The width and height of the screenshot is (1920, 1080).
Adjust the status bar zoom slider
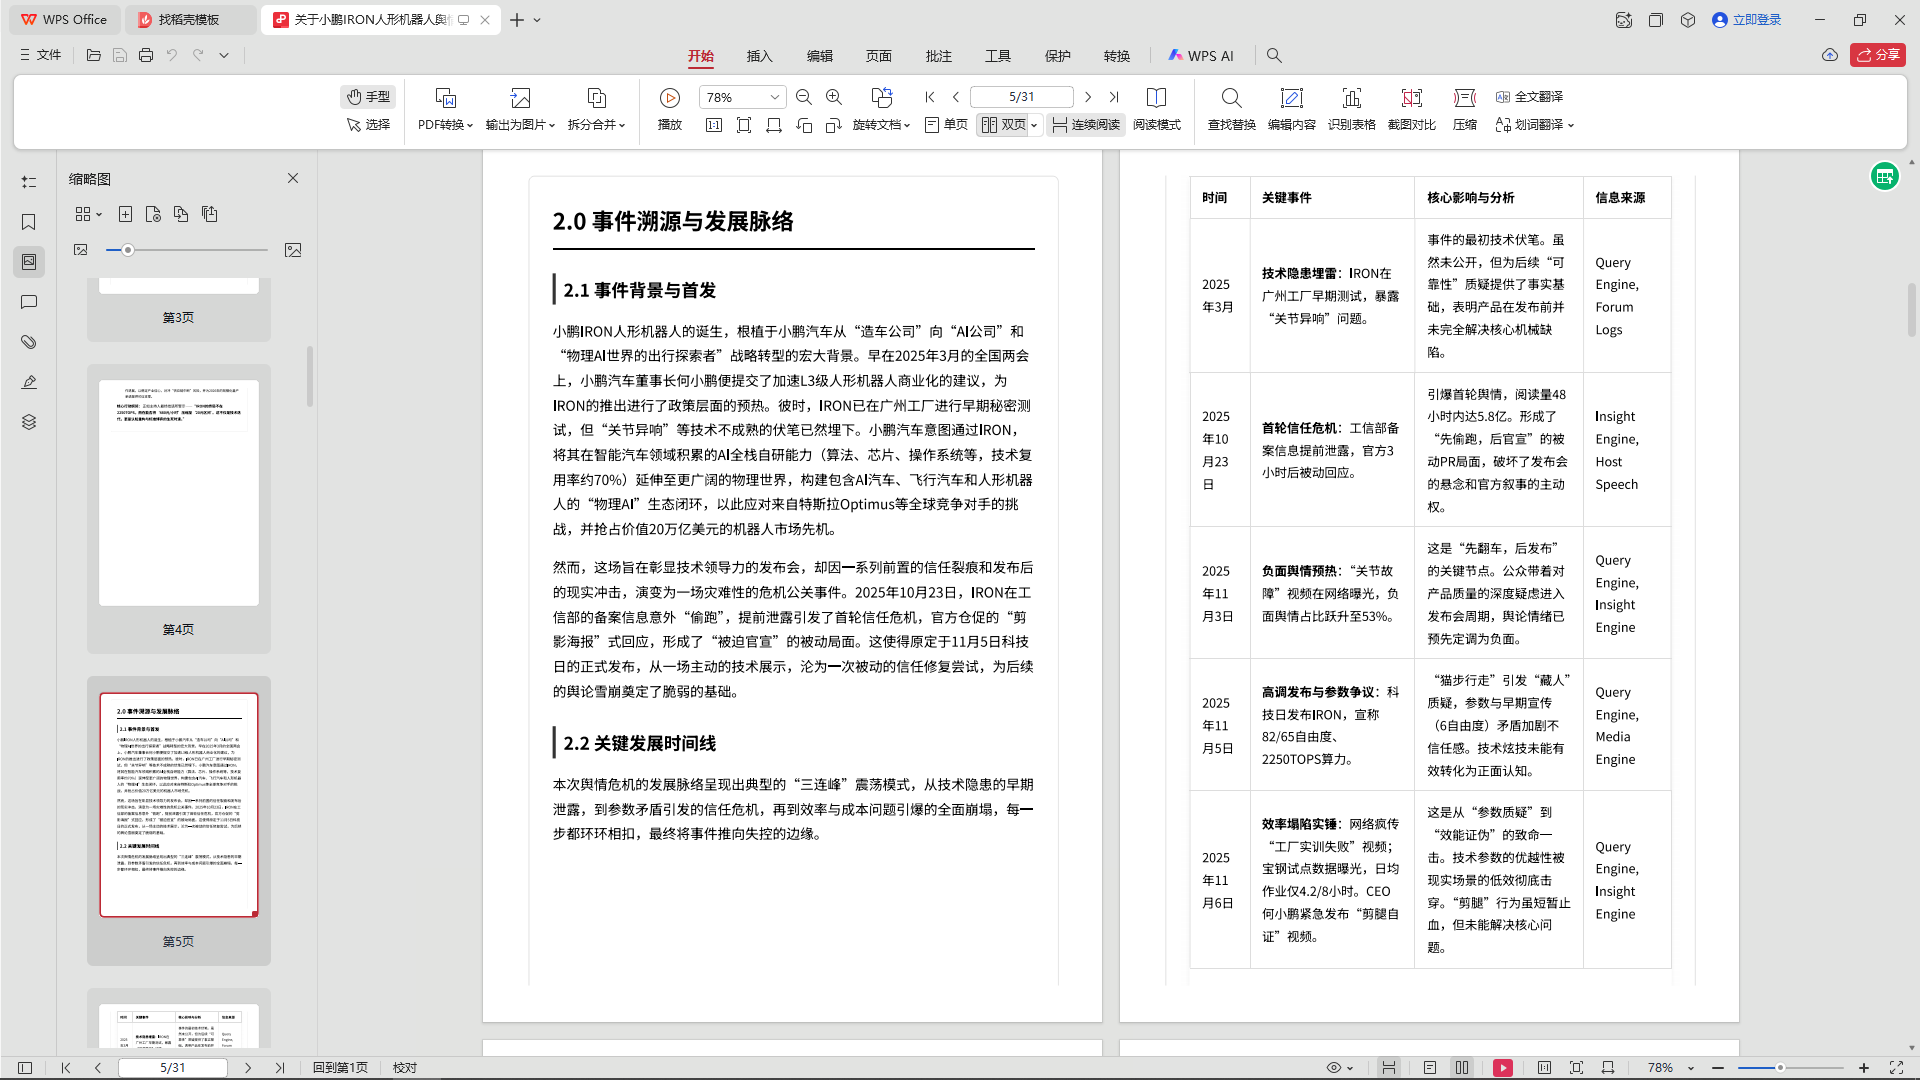[1781, 1068]
